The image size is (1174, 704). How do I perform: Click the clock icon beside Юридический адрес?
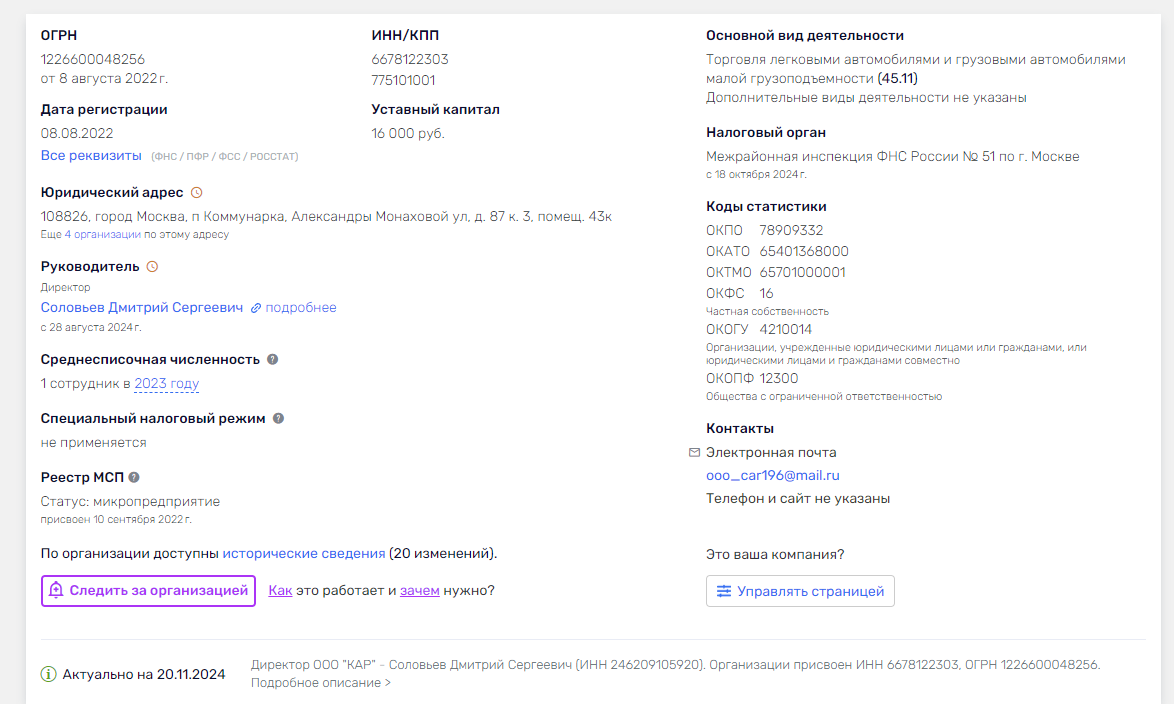197,192
